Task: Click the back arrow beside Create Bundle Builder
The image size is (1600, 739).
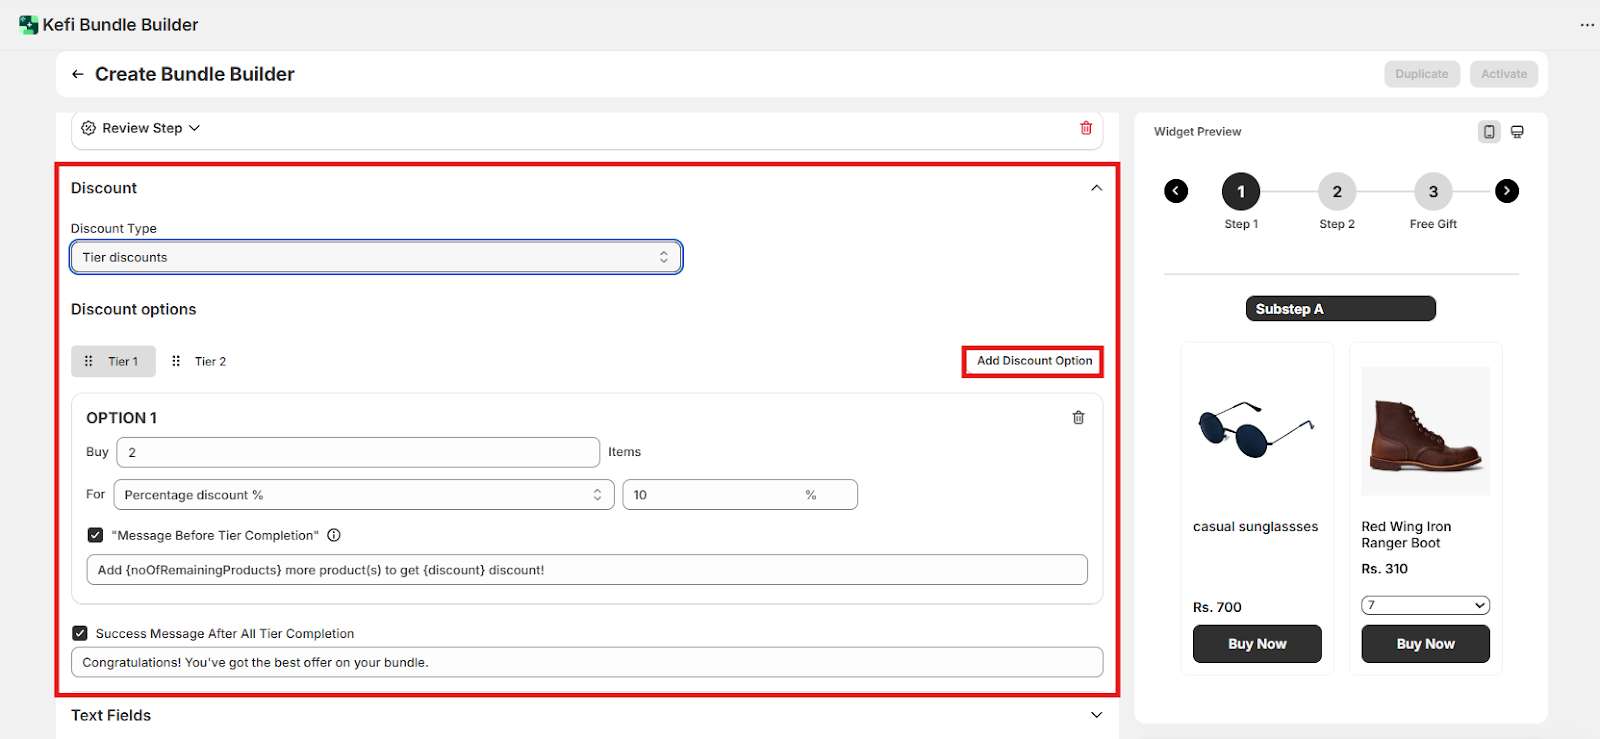Action: [x=78, y=74]
